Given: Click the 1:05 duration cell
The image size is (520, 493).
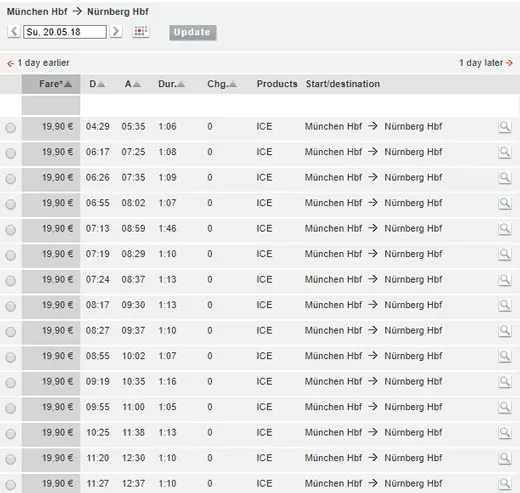Looking at the screenshot, I should click(167, 407).
